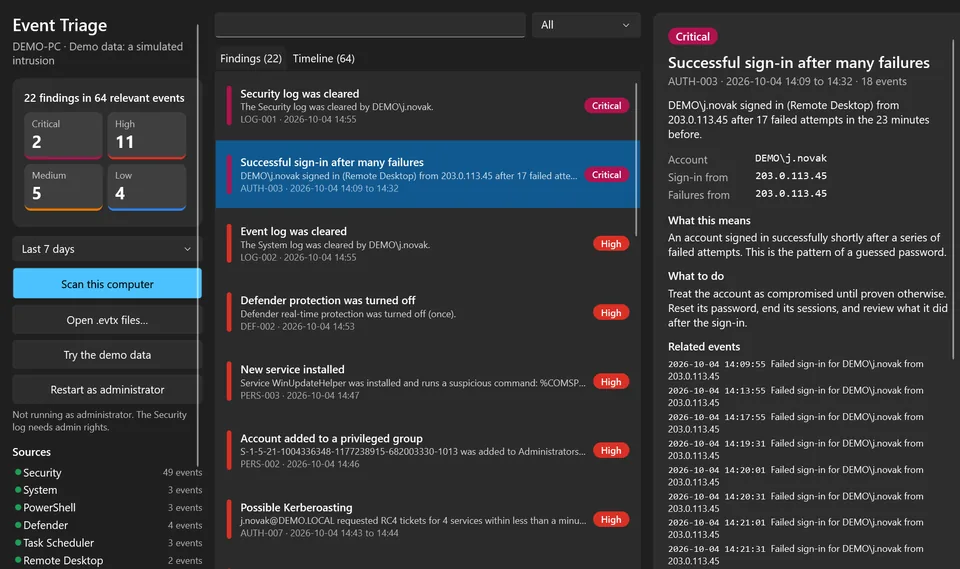Click the left sidebar scrollbar
The image size is (960, 569).
(198, 245)
